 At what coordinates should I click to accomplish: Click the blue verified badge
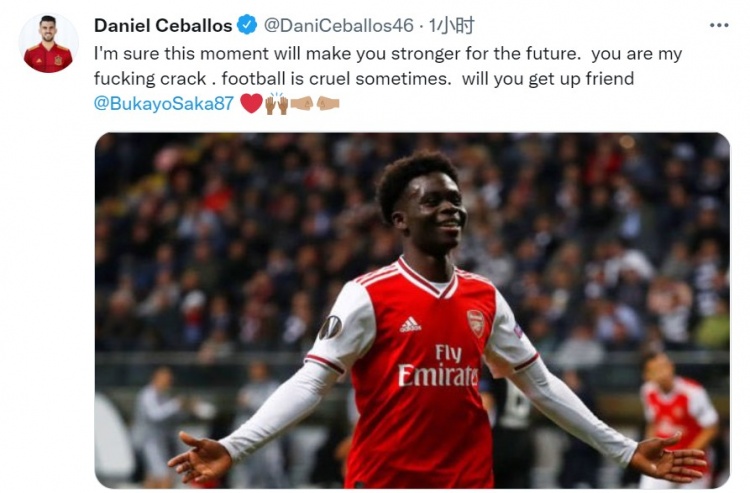pyautogui.click(x=247, y=25)
